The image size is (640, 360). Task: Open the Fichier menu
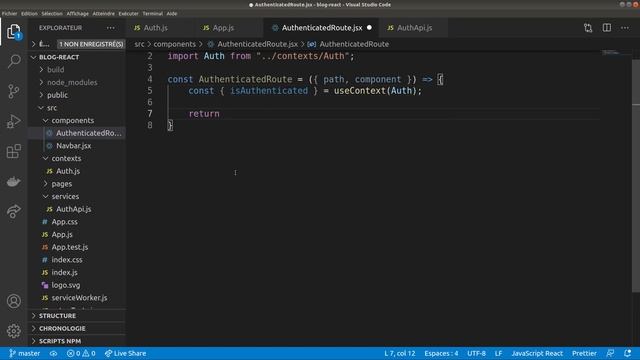tap(9, 13)
